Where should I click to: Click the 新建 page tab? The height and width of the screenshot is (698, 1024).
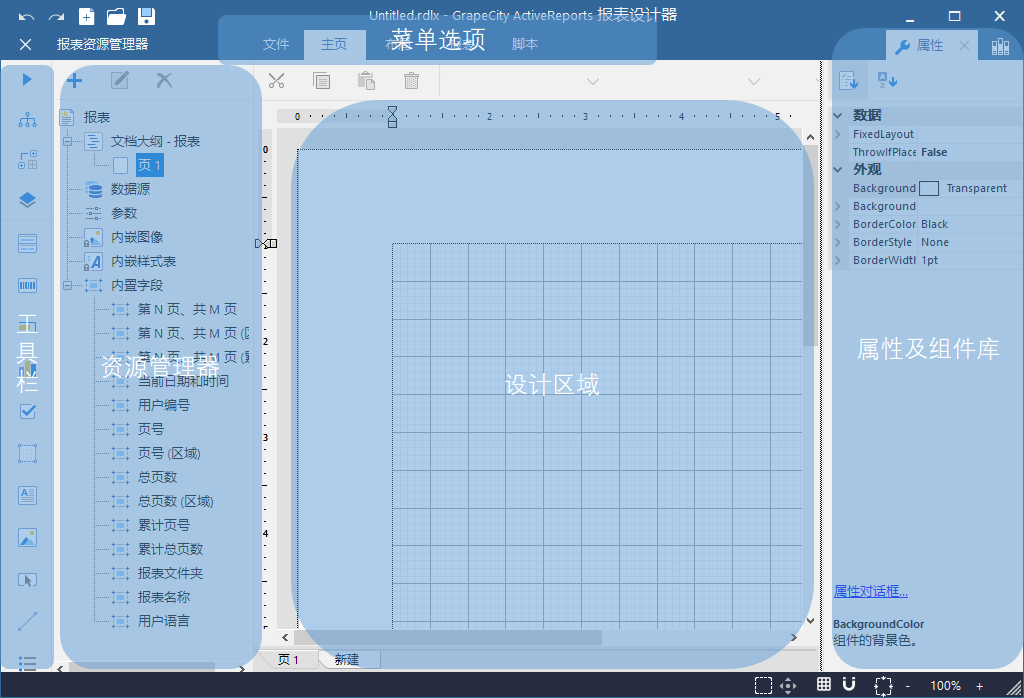(347, 659)
